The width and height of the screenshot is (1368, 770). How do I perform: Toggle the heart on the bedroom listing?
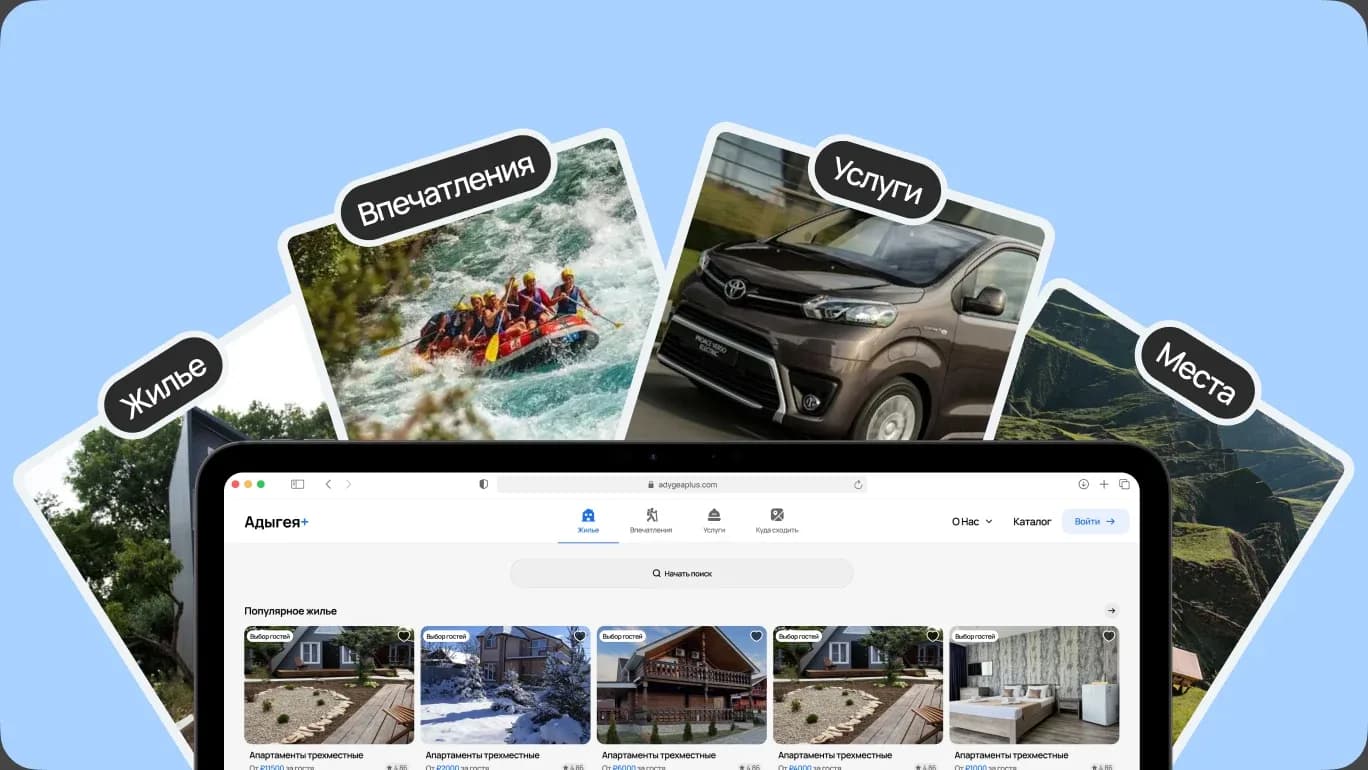pyautogui.click(x=1108, y=636)
